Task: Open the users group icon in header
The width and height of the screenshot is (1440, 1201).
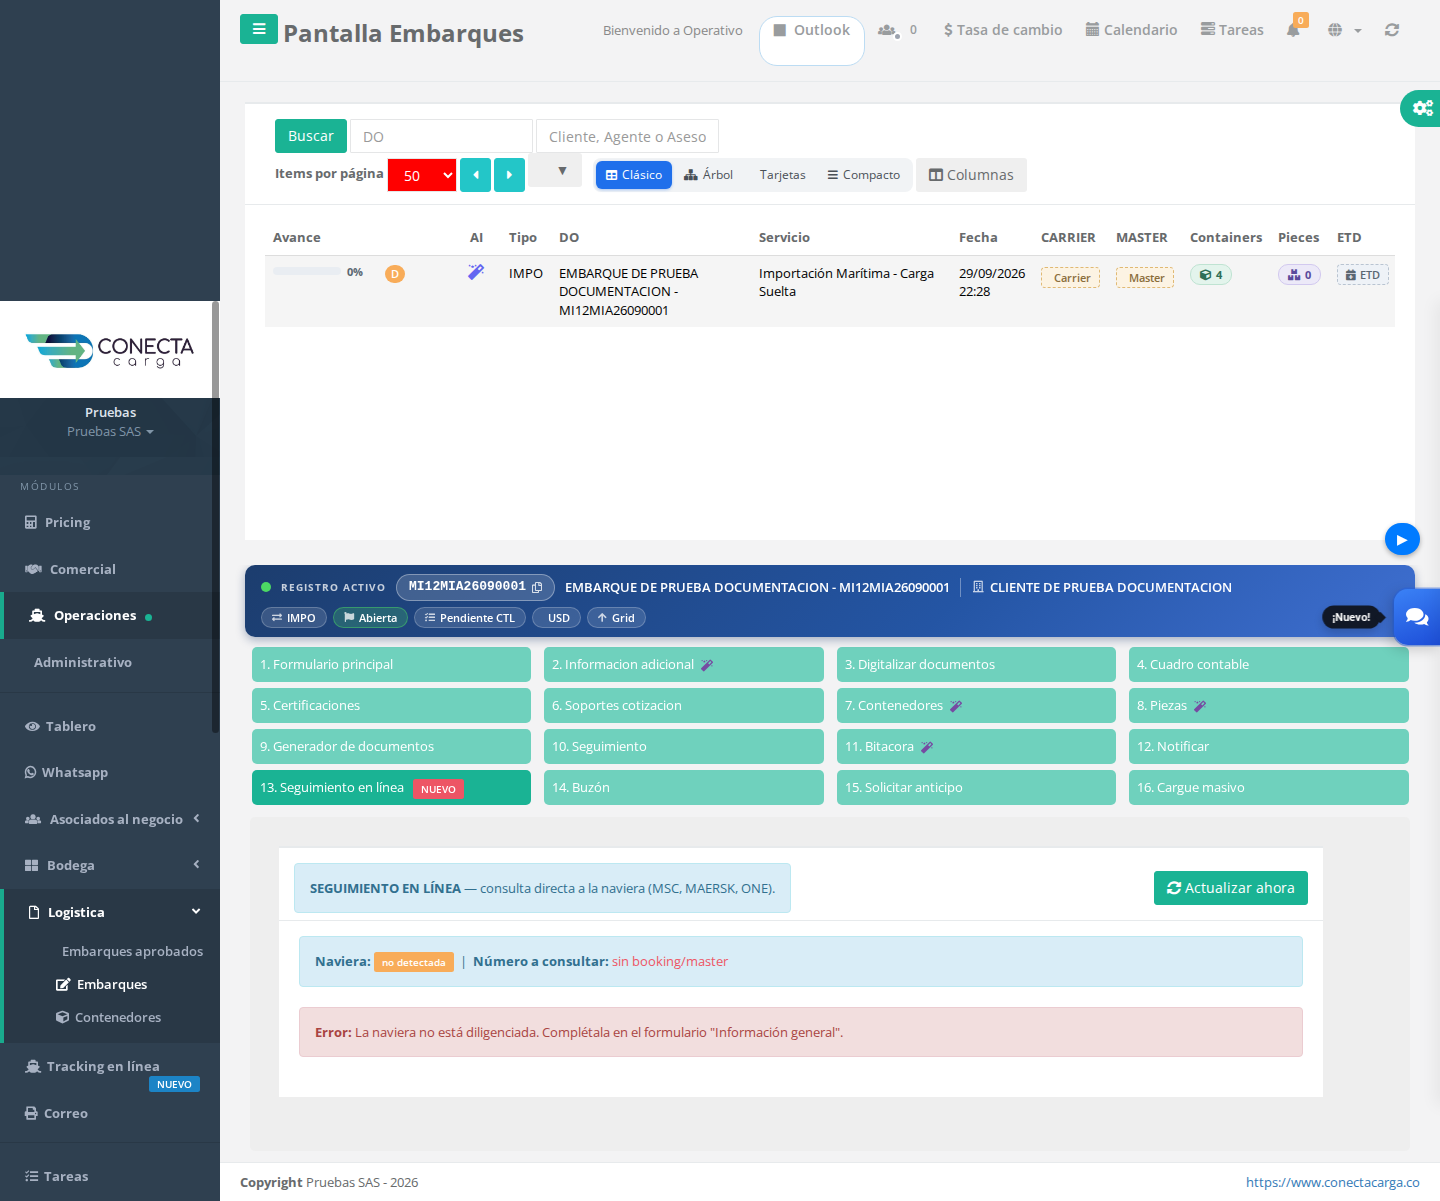Action: (x=887, y=30)
